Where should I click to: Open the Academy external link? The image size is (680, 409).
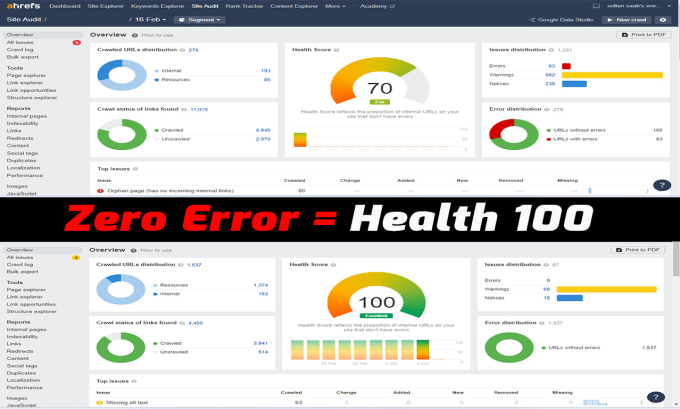pyautogui.click(x=377, y=6)
